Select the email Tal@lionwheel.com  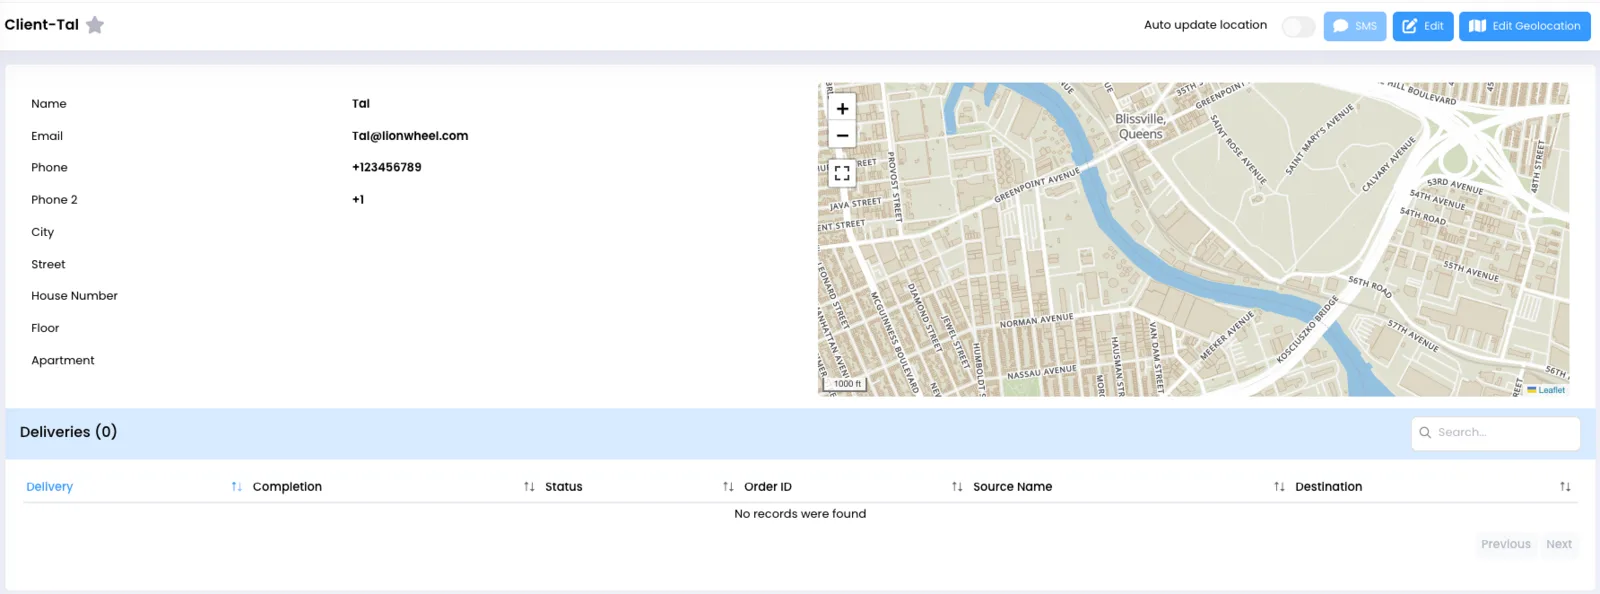point(410,136)
